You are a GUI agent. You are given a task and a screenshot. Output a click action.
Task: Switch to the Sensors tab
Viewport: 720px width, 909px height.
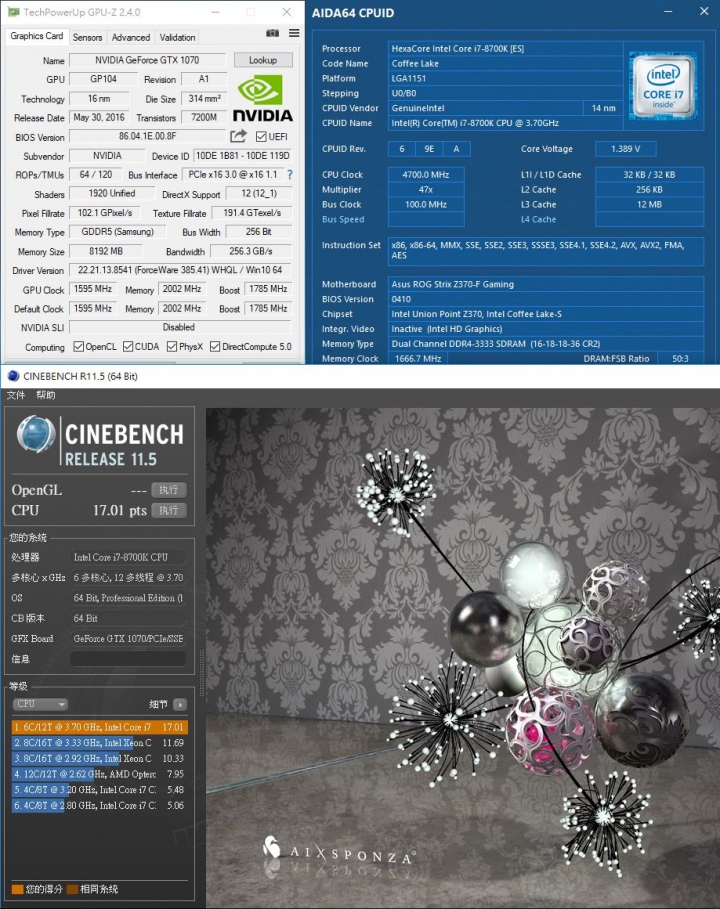pyautogui.click(x=88, y=37)
